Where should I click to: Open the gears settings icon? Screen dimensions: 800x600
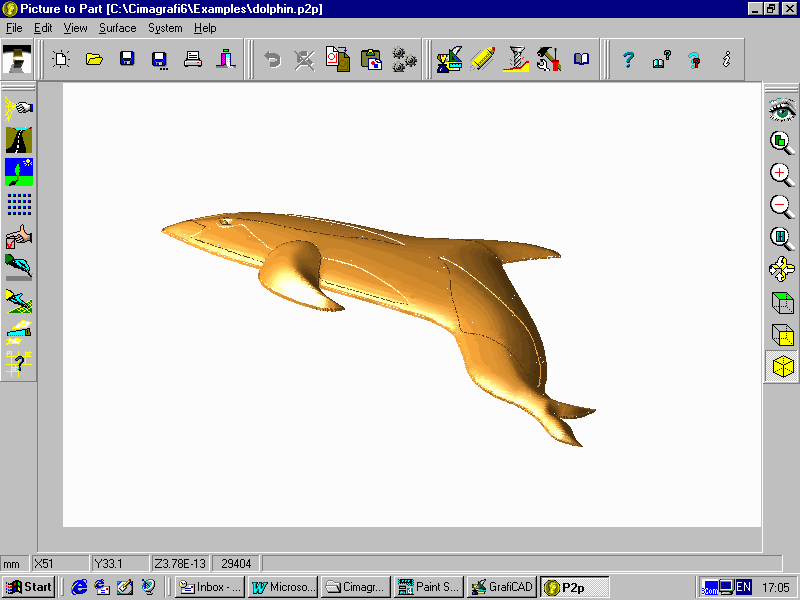[405, 59]
